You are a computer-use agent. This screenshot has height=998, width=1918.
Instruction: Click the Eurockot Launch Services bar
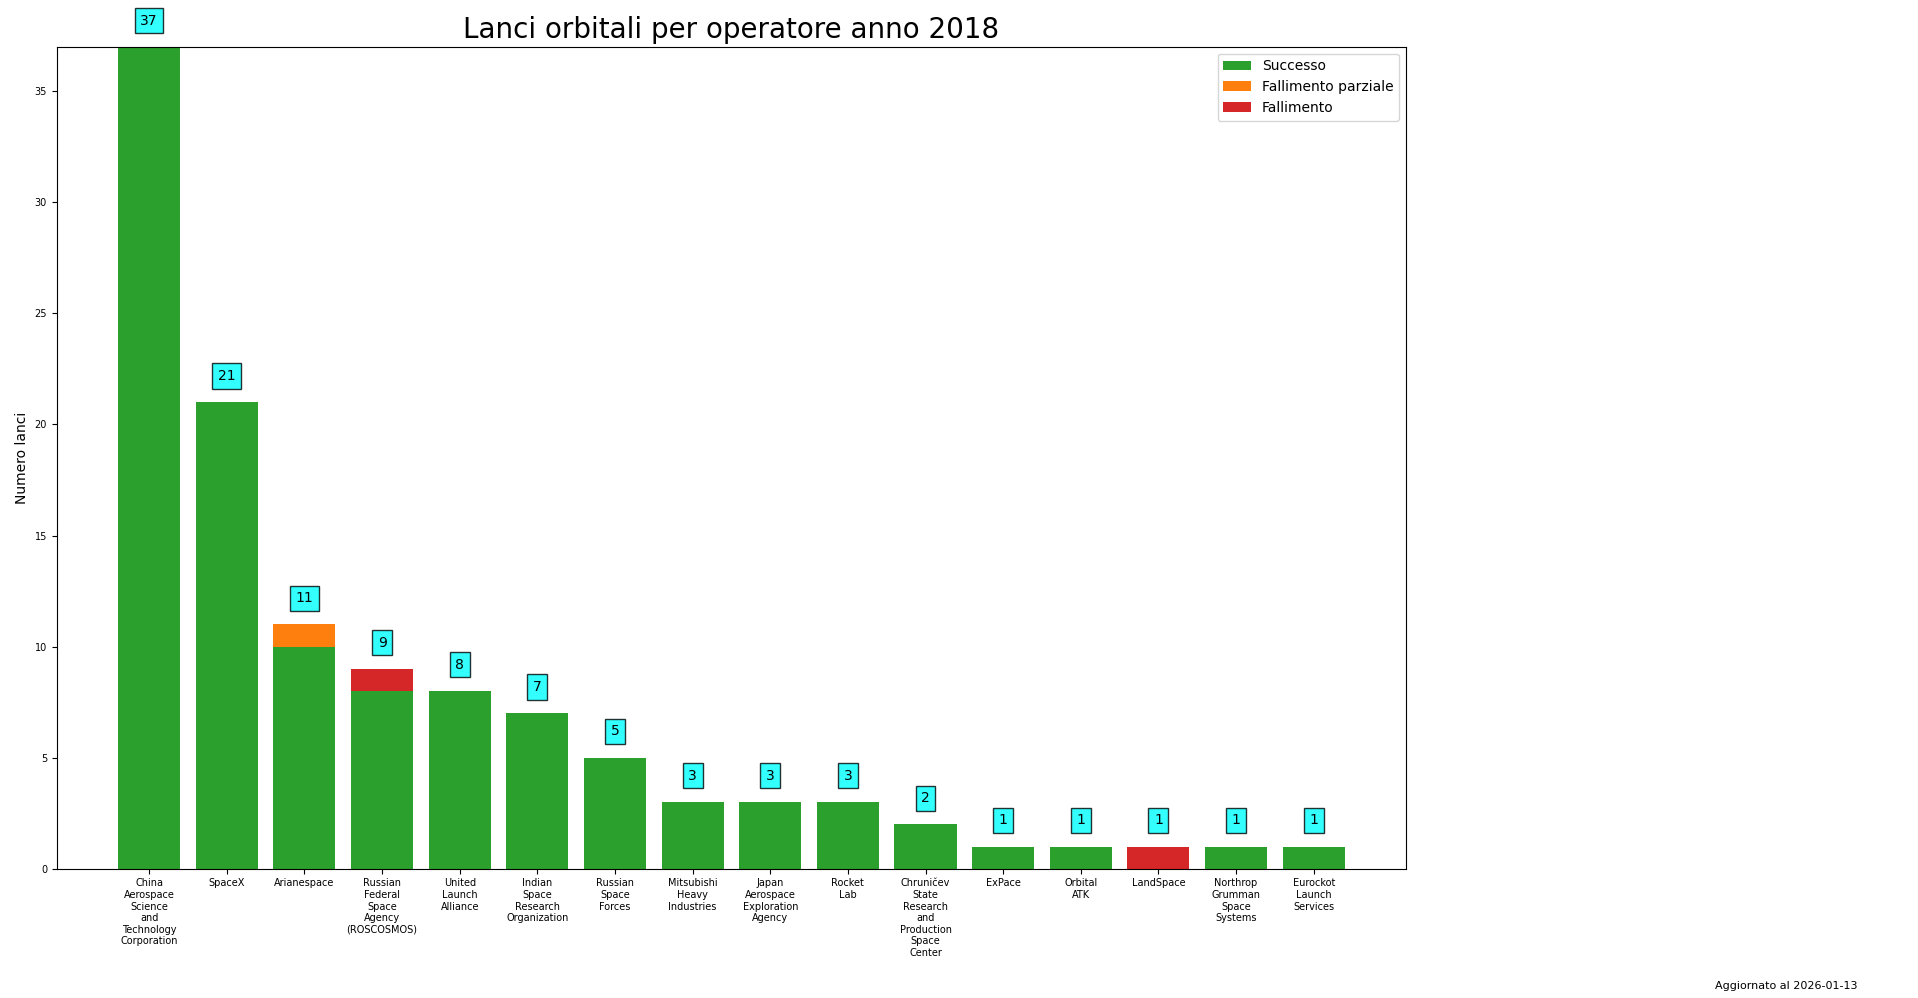pos(1314,858)
